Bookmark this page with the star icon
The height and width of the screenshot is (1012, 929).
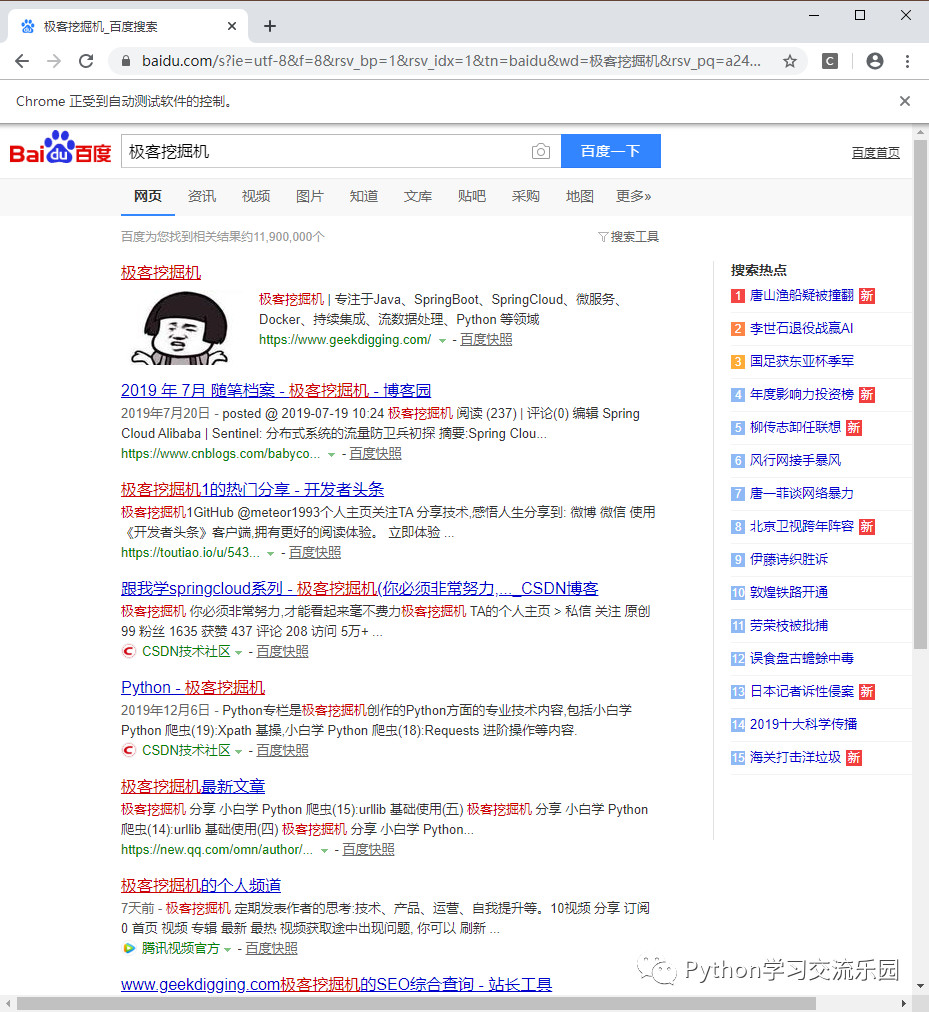790,61
